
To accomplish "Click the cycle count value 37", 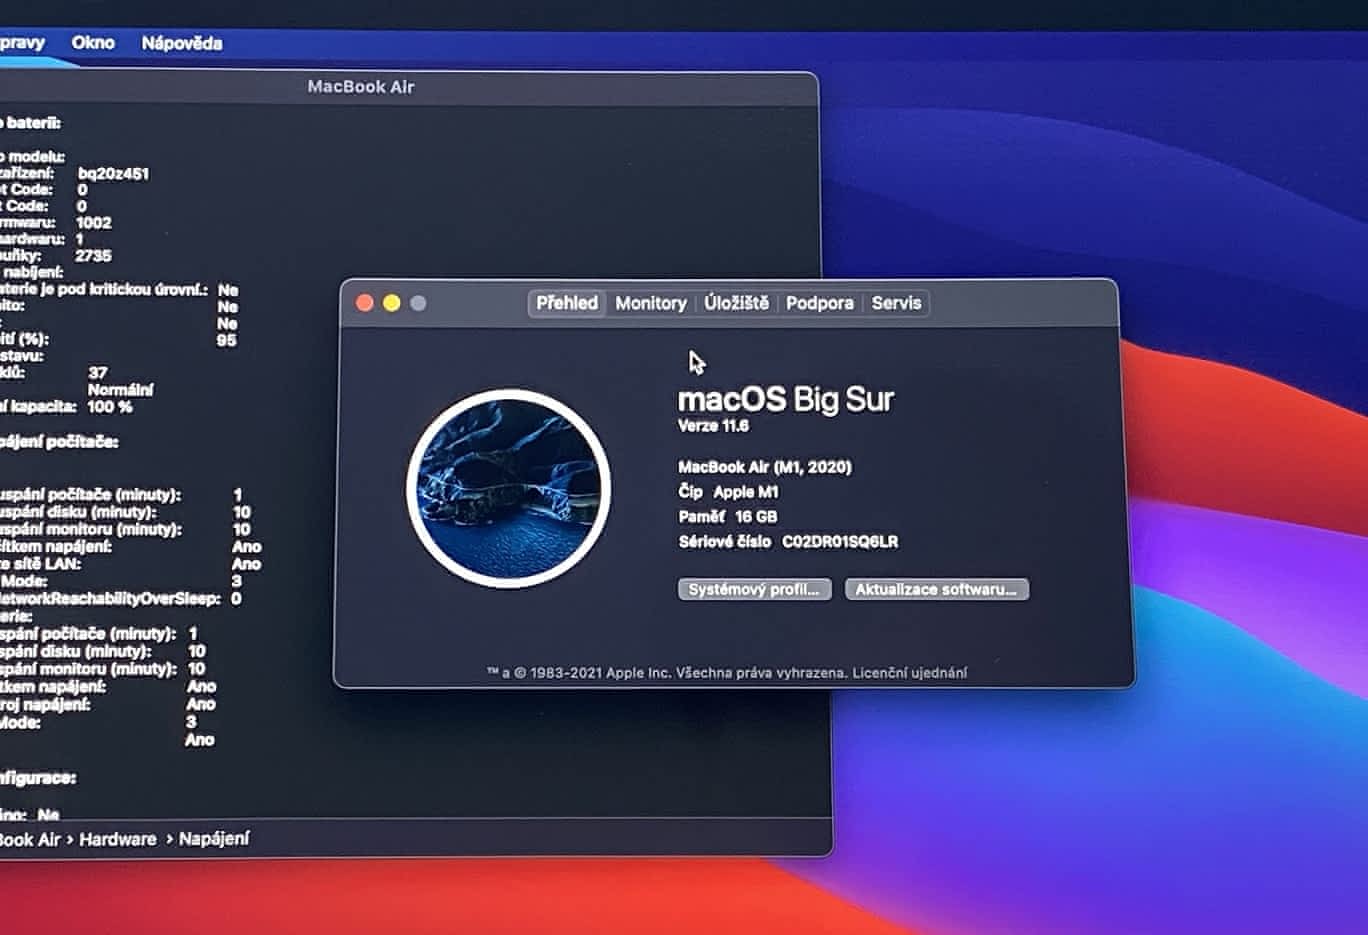I will pyautogui.click(x=98, y=373).
